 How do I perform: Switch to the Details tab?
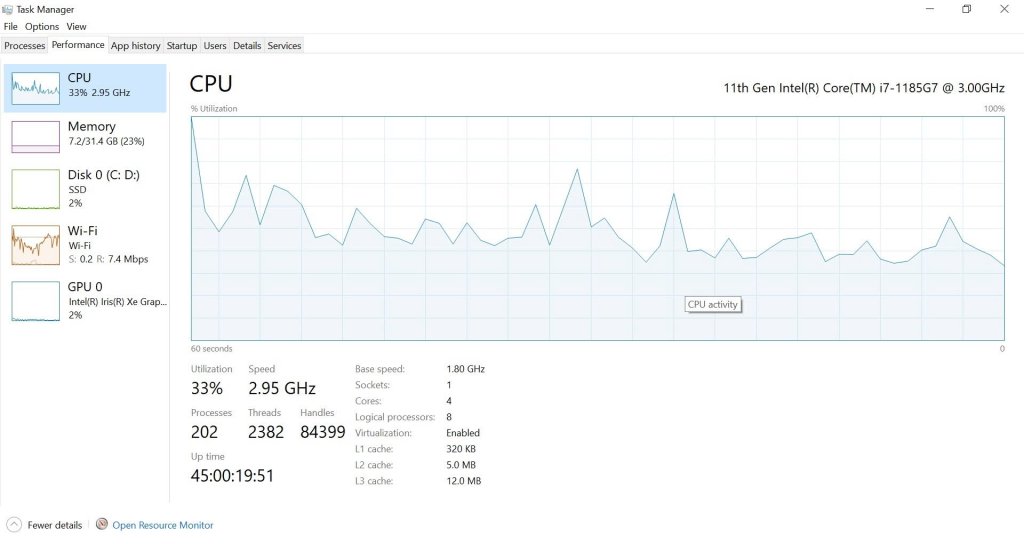tap(247, 46)
